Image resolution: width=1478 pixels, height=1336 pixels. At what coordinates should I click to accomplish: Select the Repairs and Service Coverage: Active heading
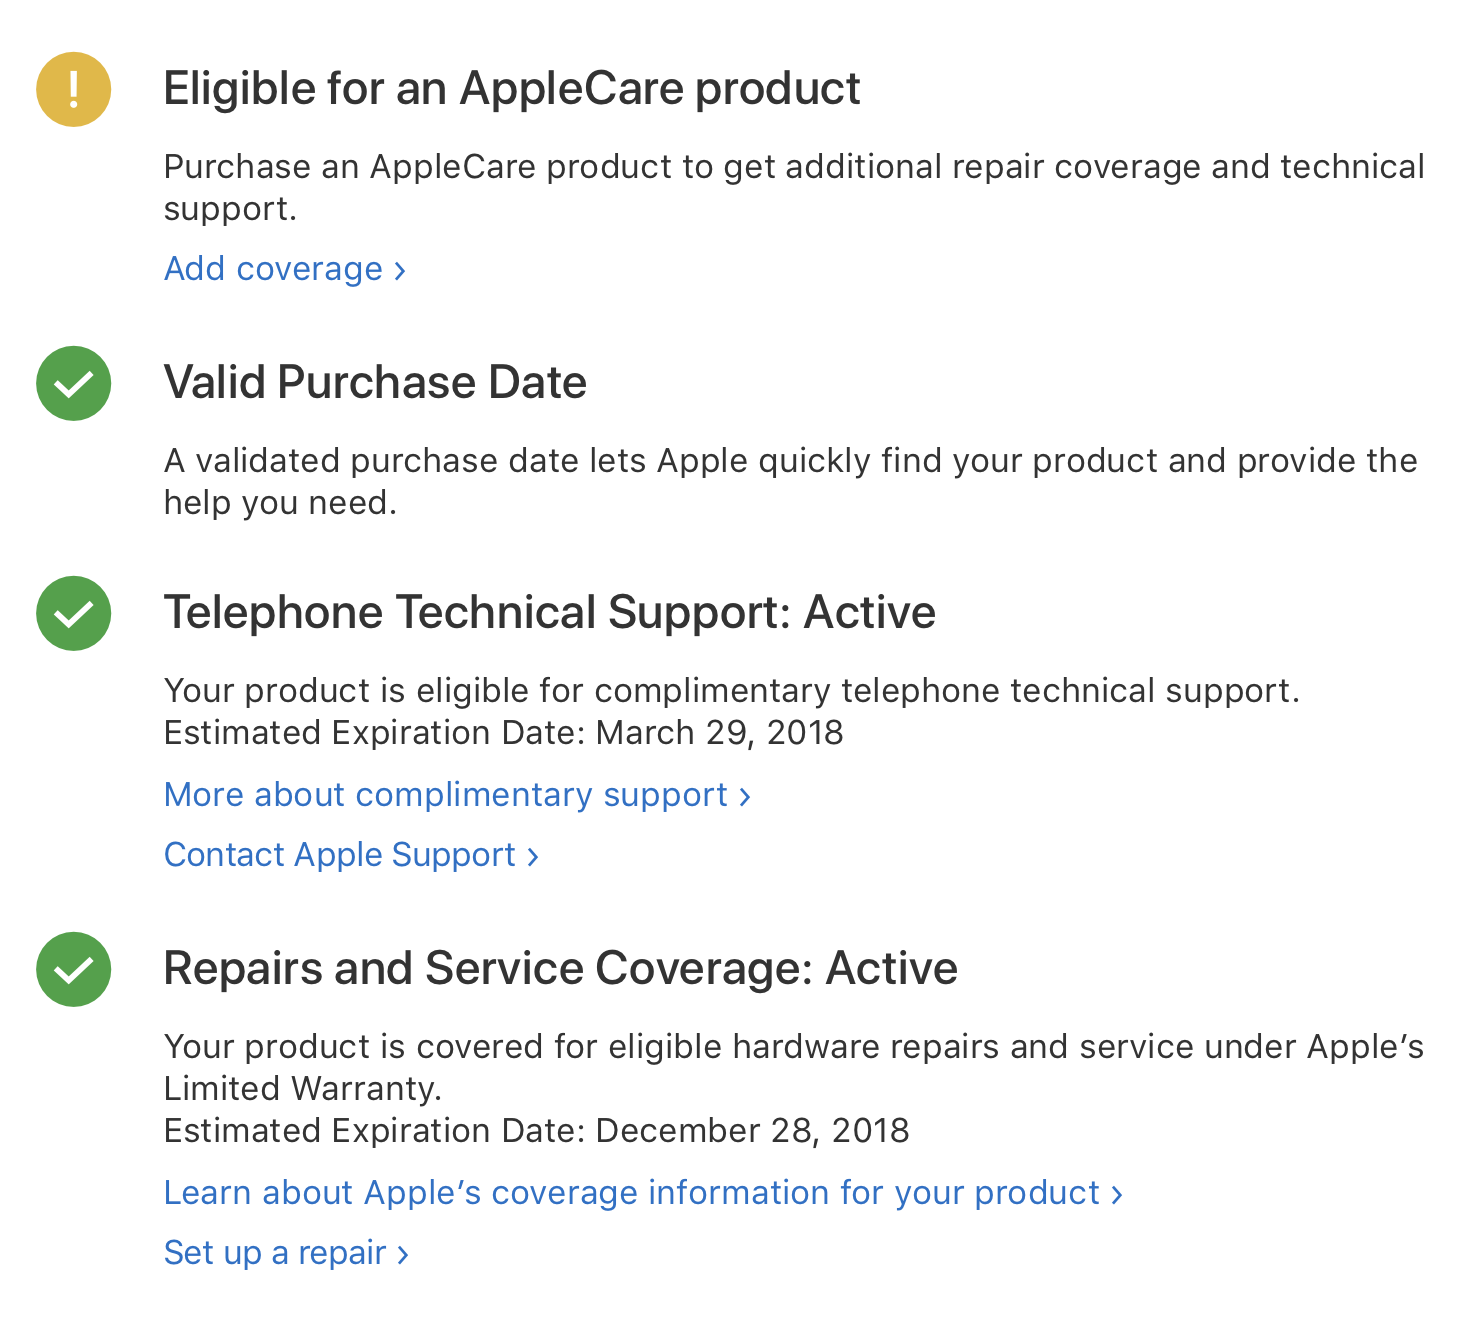[561, 969]
